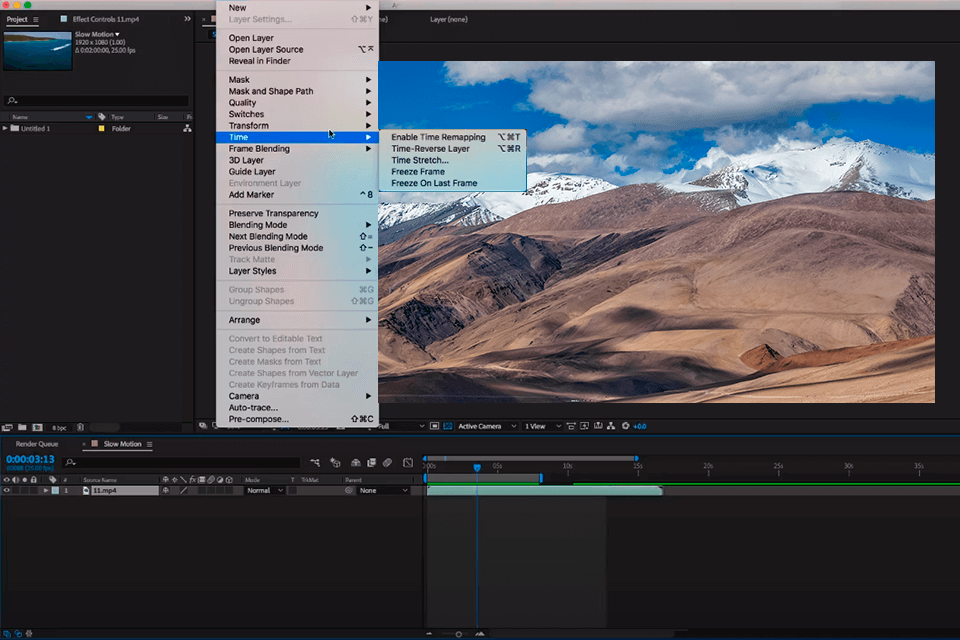The height and width of the screenshot is (640, 960).
Task: Toggle composition Motion Blur switch in timeline
Action: (388, 462)
